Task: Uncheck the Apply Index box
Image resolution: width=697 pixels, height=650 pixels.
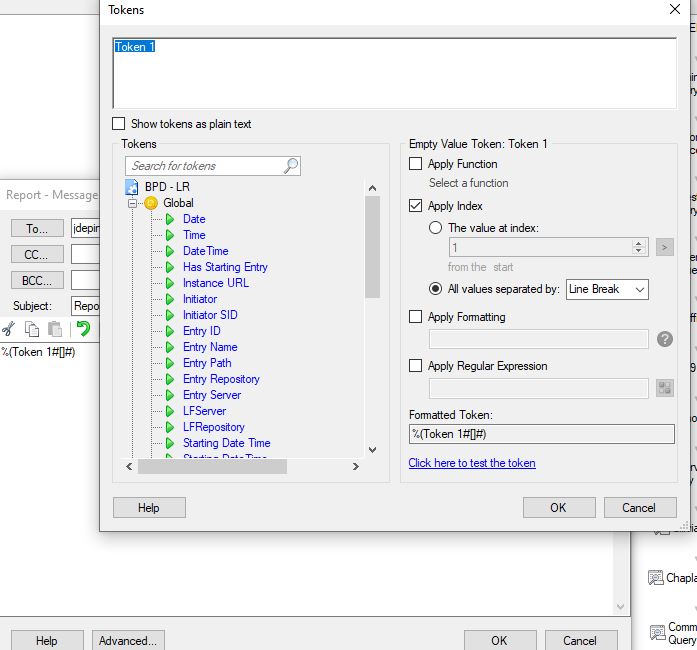Action: 415,206
